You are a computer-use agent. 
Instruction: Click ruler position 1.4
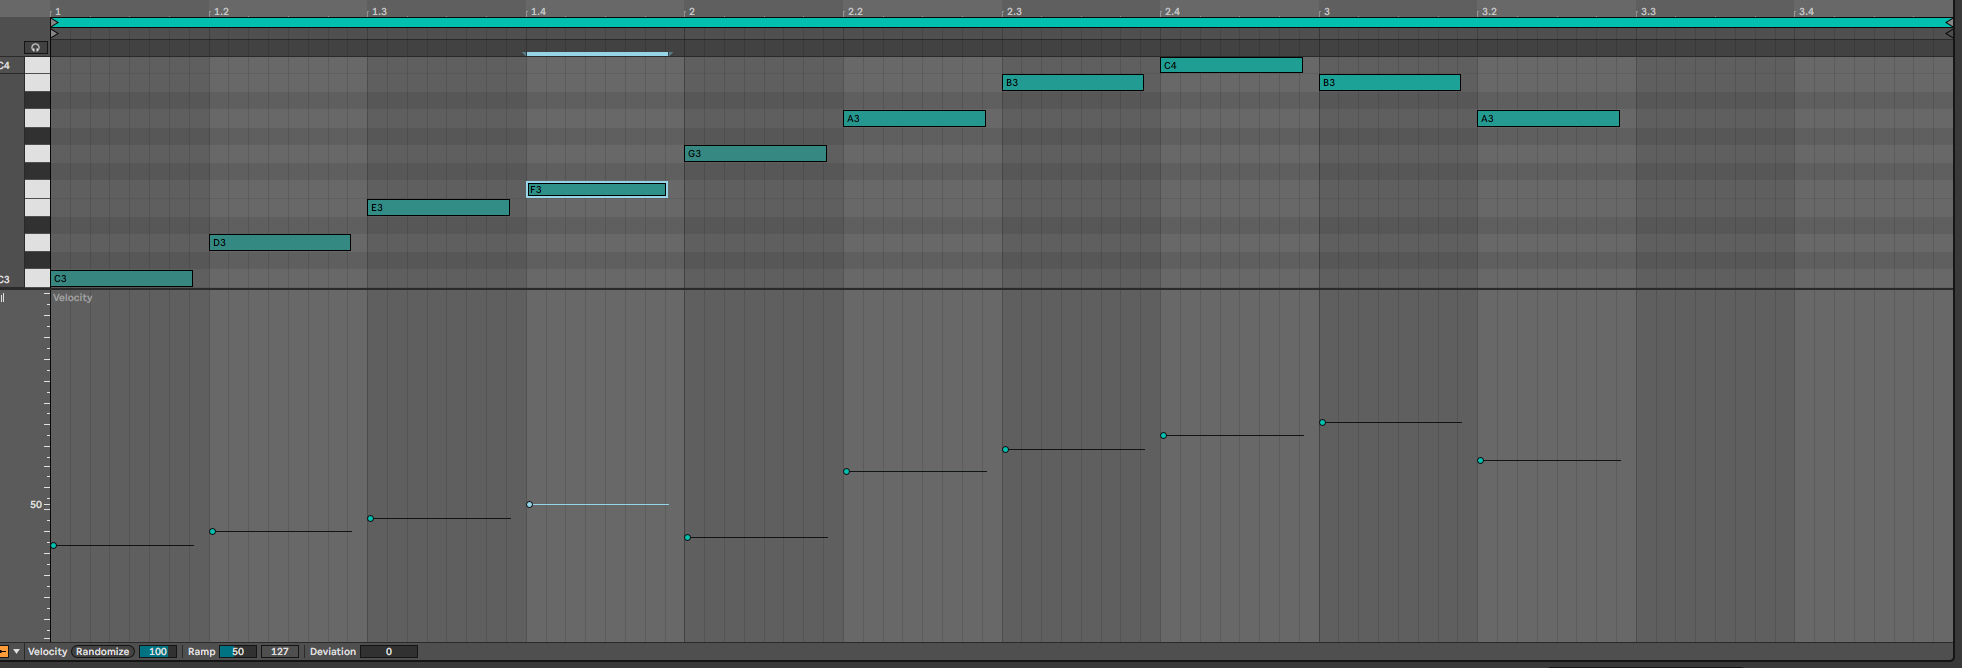538,12
